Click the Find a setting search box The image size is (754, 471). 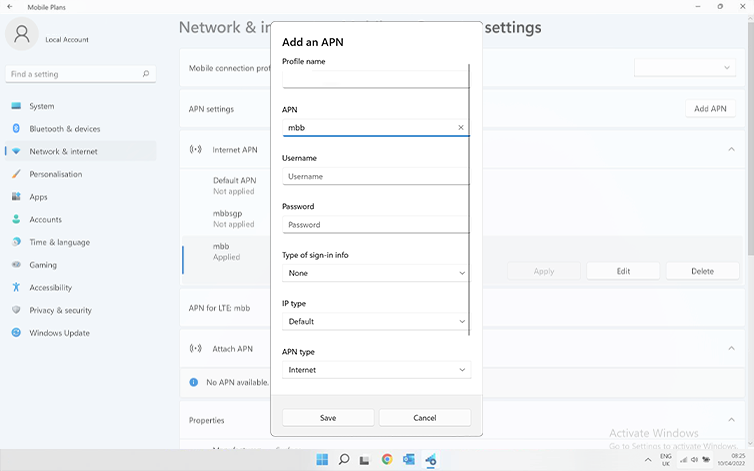[x=78, y=74]
